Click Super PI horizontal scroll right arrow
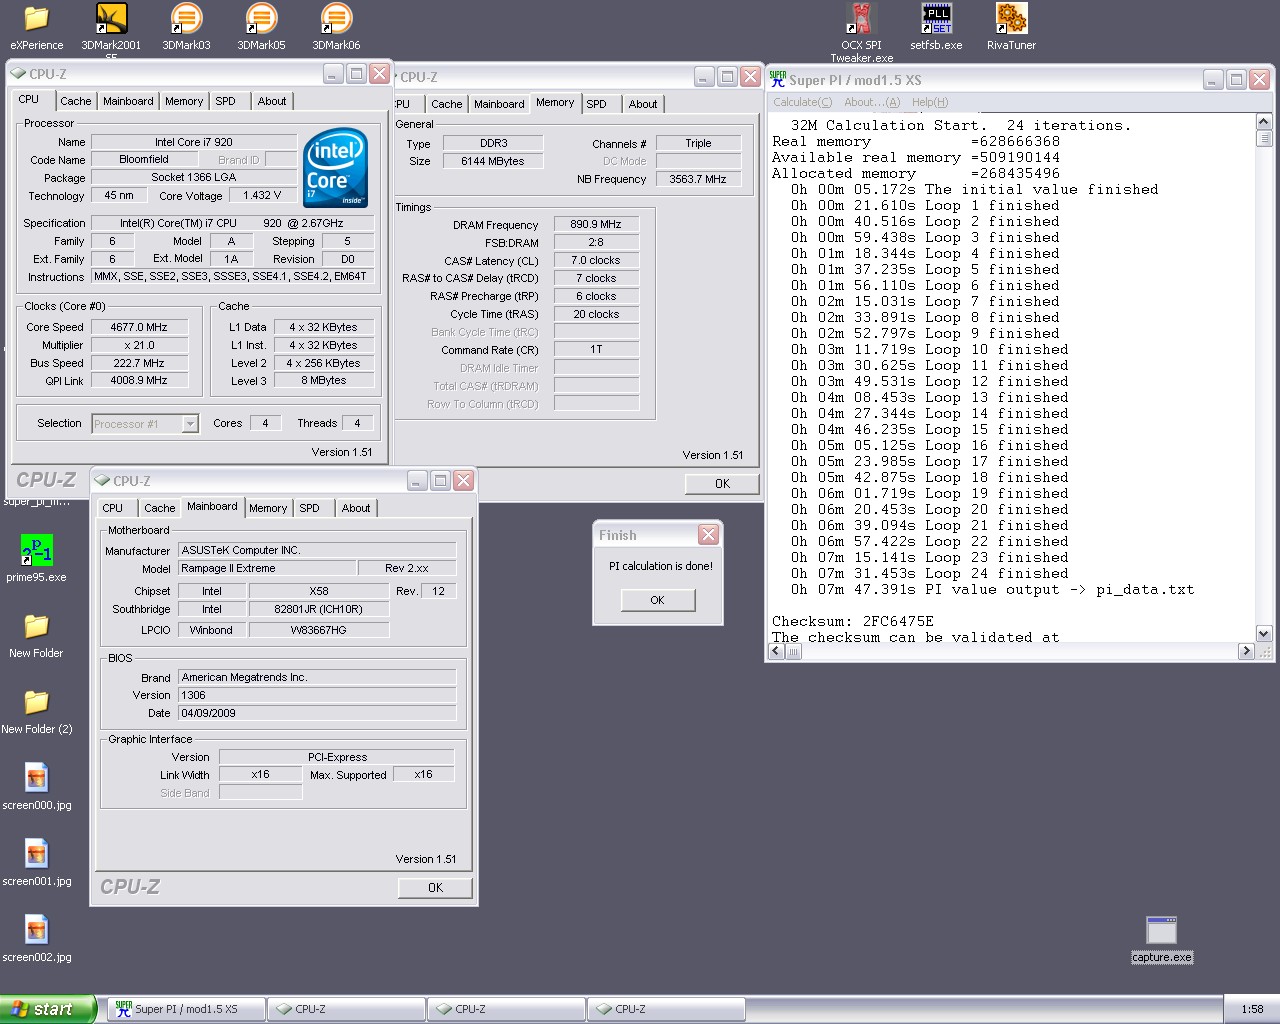1280x1024 pixels. pos(1246,651)
